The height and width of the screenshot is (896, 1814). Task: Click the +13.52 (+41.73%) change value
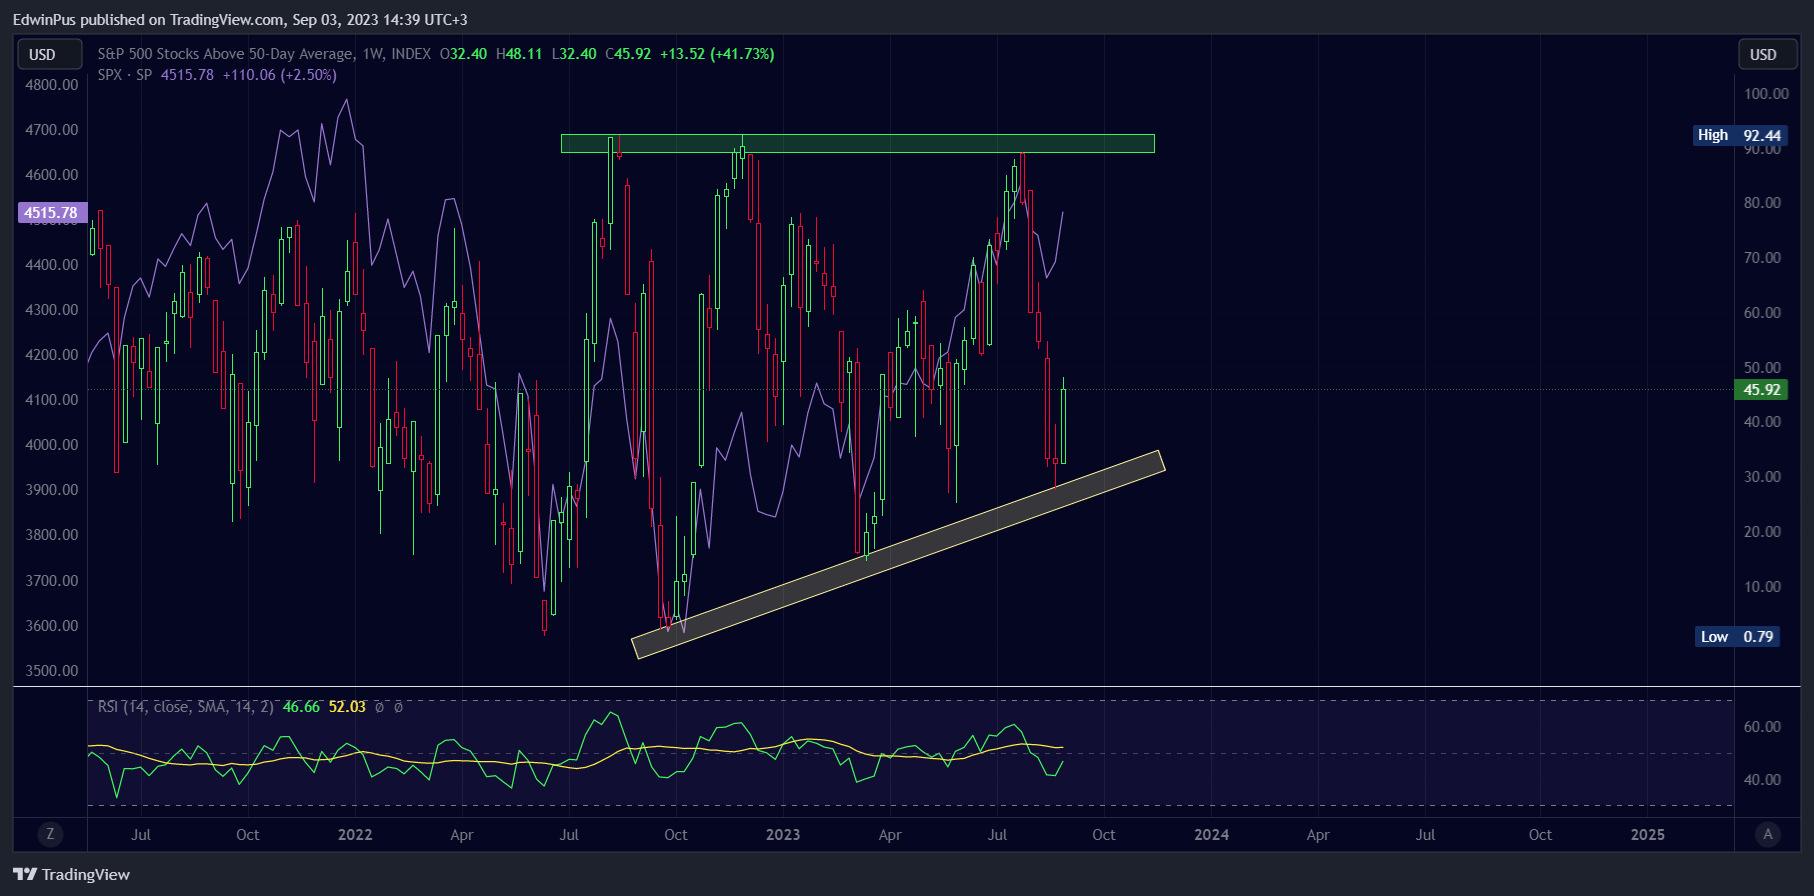click(717, 54)
